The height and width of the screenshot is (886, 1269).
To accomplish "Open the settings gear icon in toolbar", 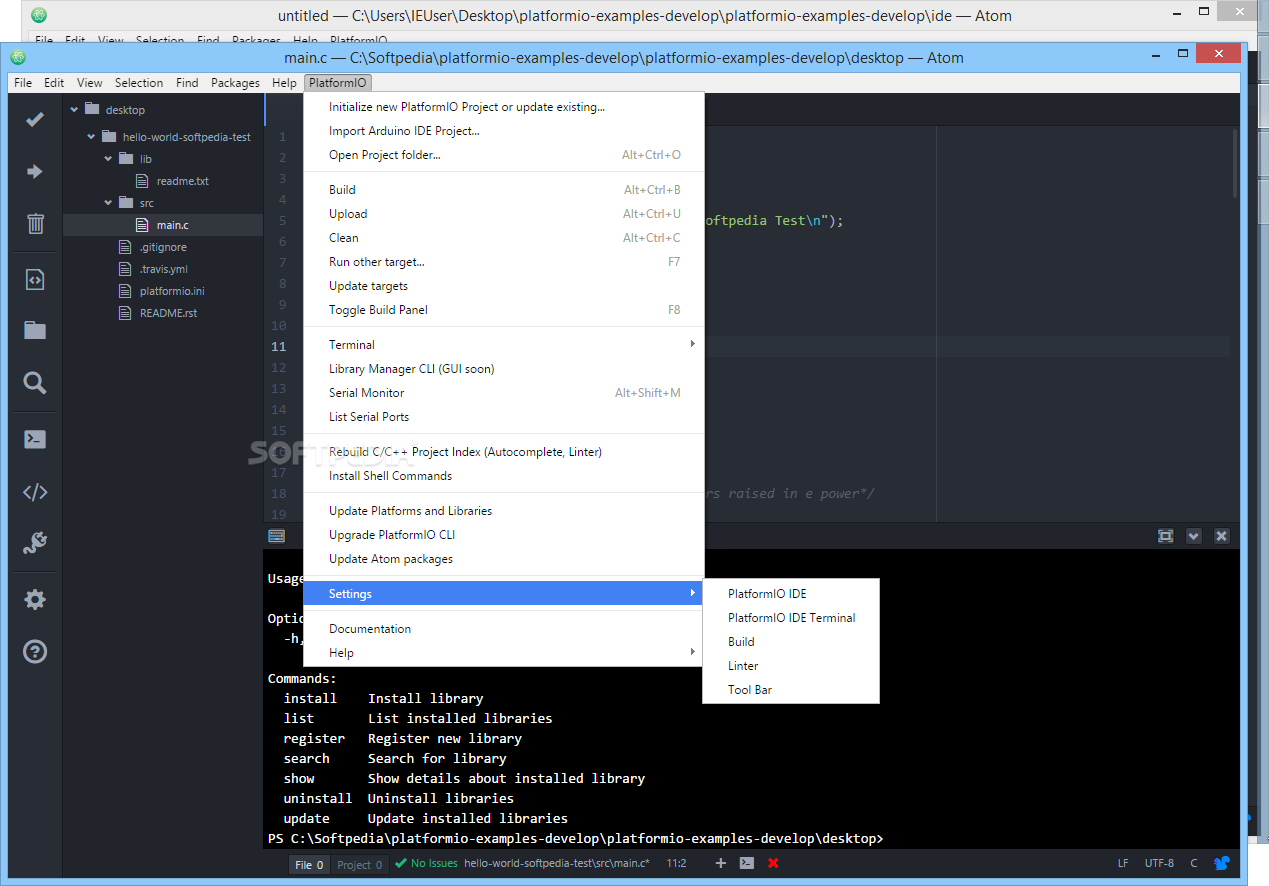I will click(x=35, y=599).
